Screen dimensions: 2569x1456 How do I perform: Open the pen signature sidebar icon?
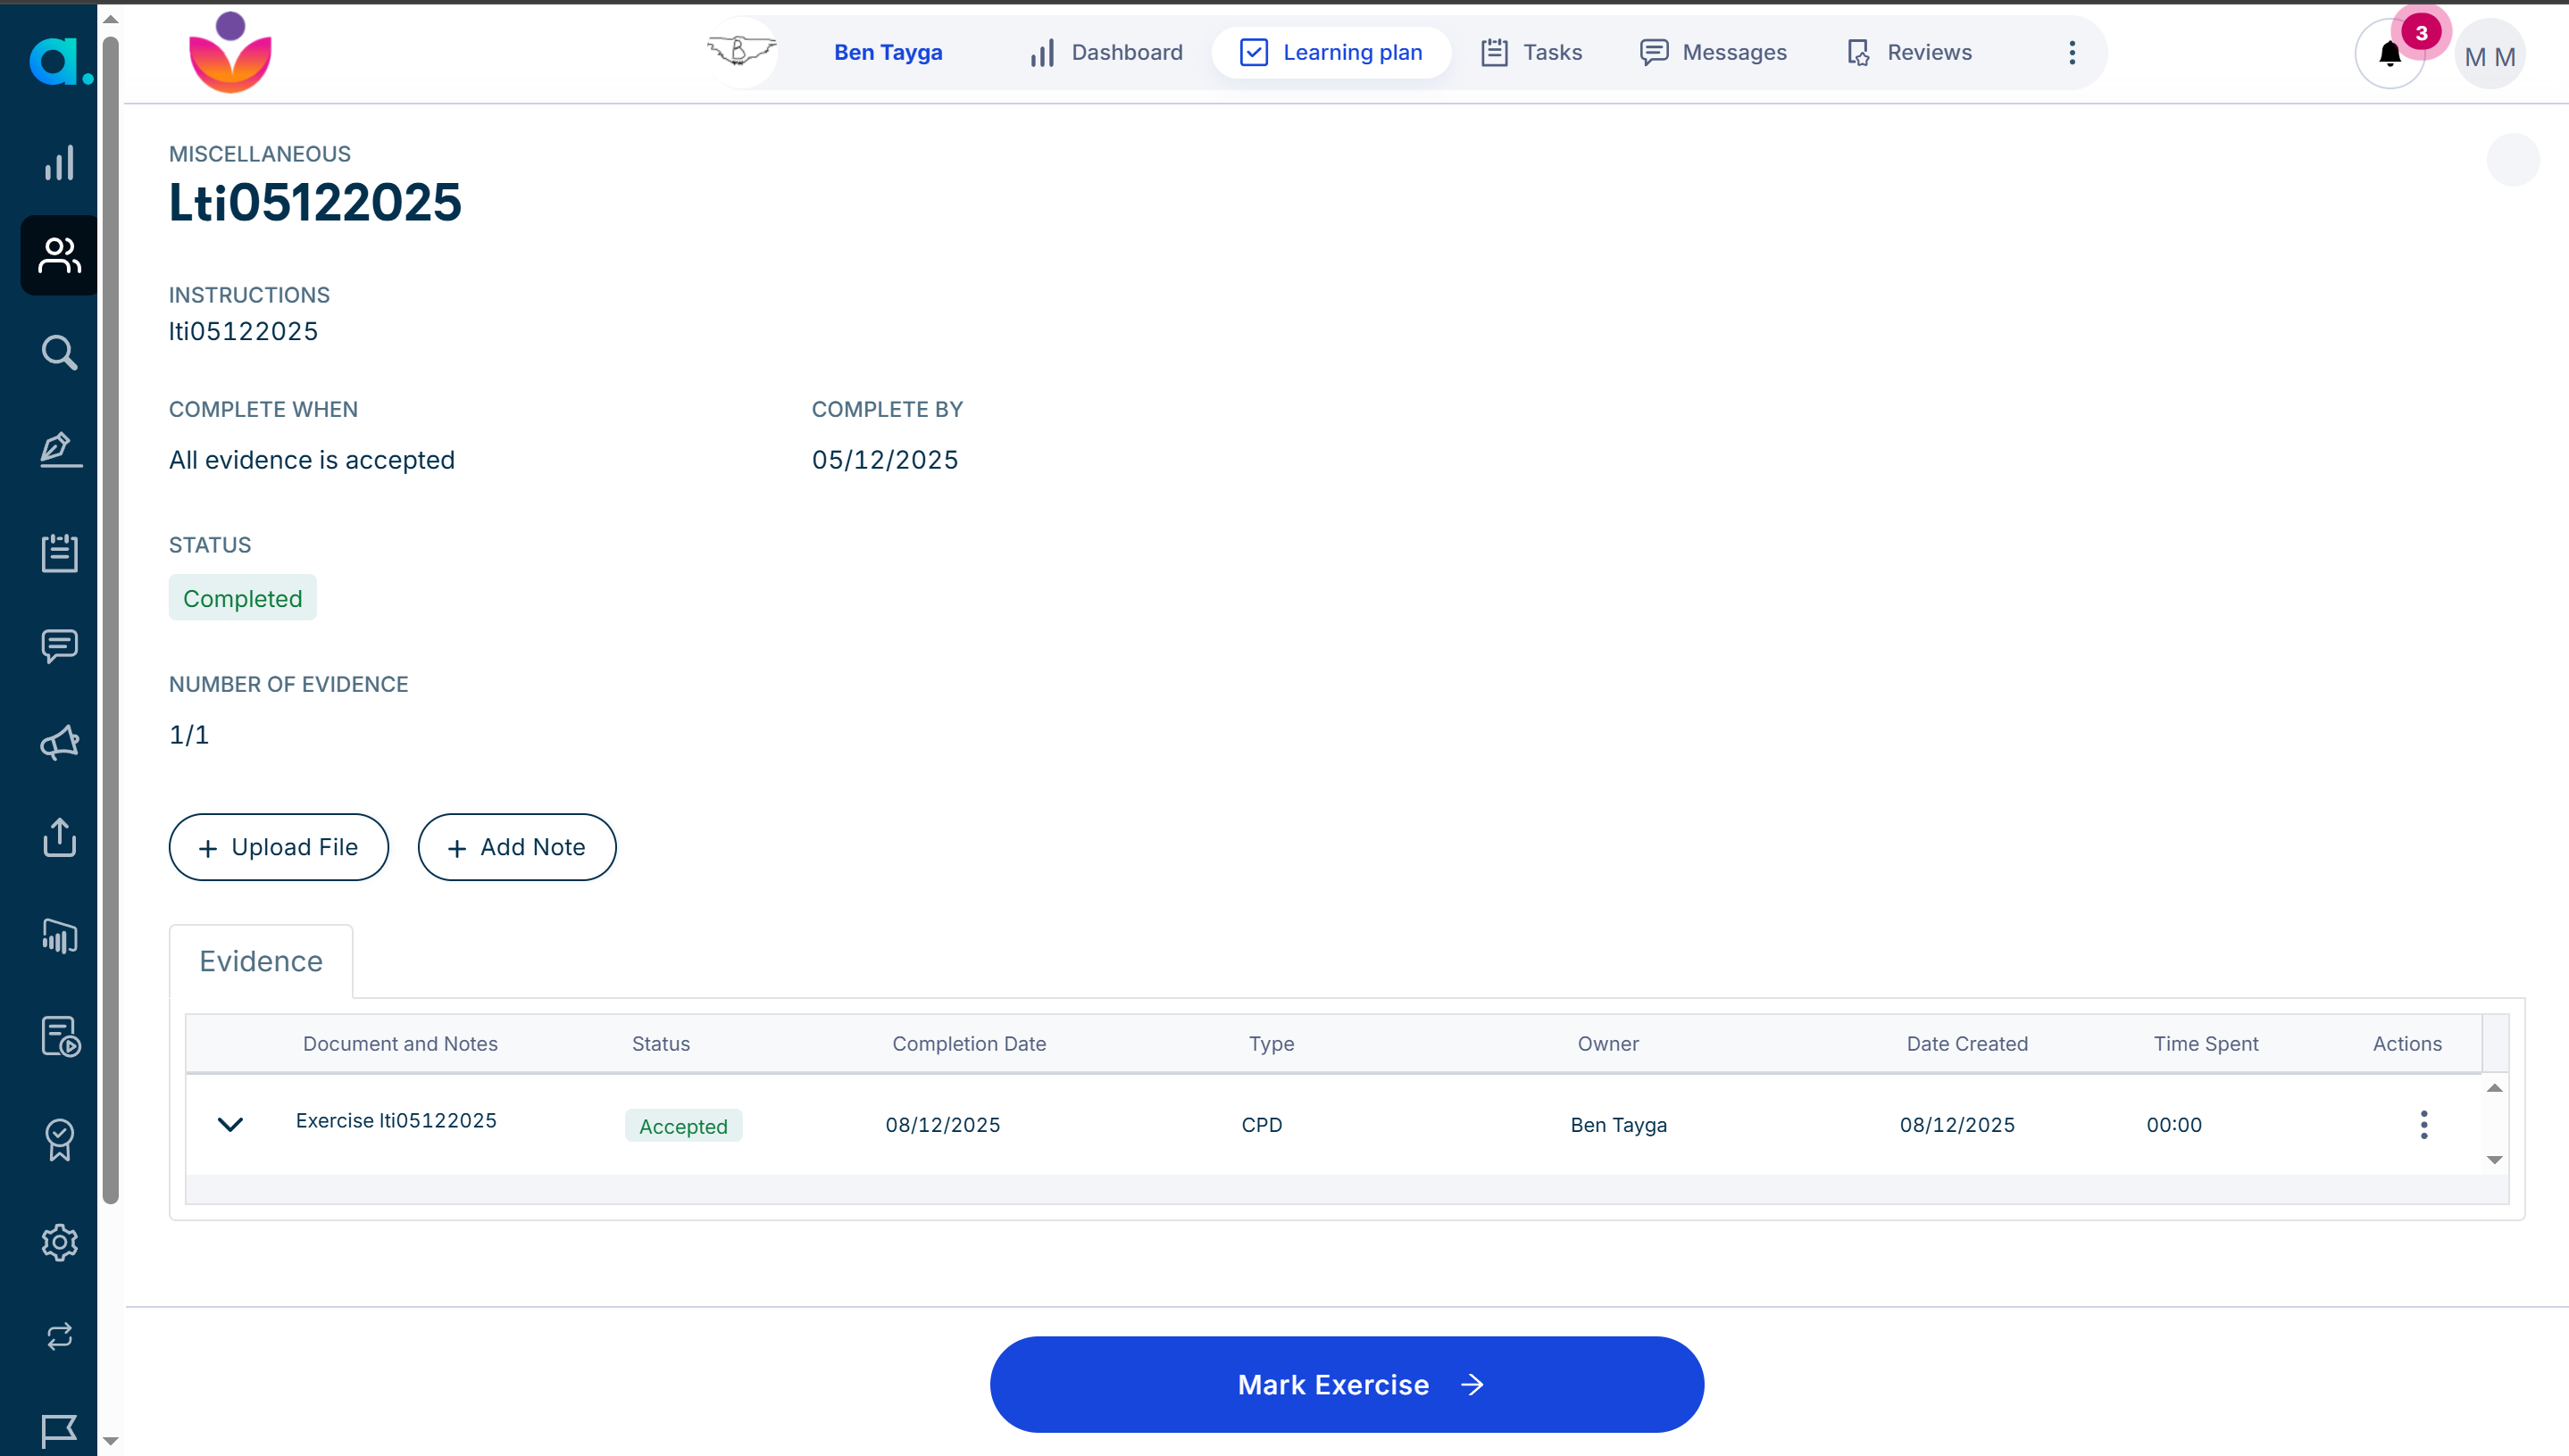59,449
